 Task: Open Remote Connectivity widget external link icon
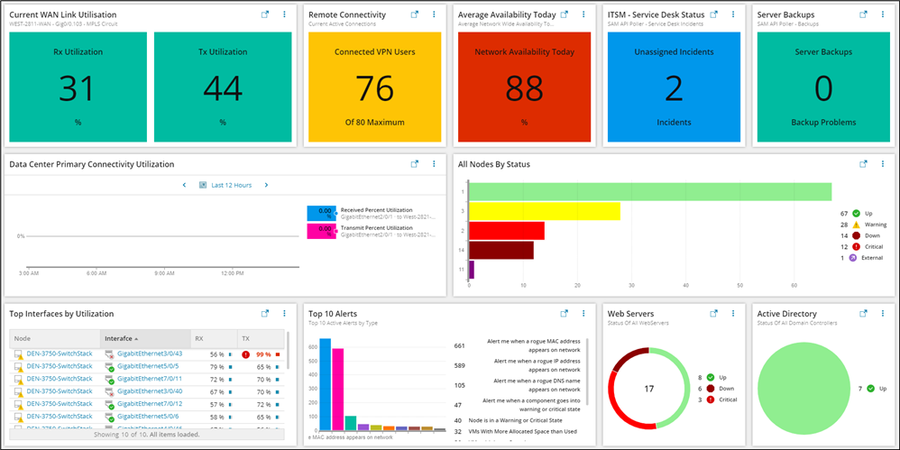tap(414, 14)
